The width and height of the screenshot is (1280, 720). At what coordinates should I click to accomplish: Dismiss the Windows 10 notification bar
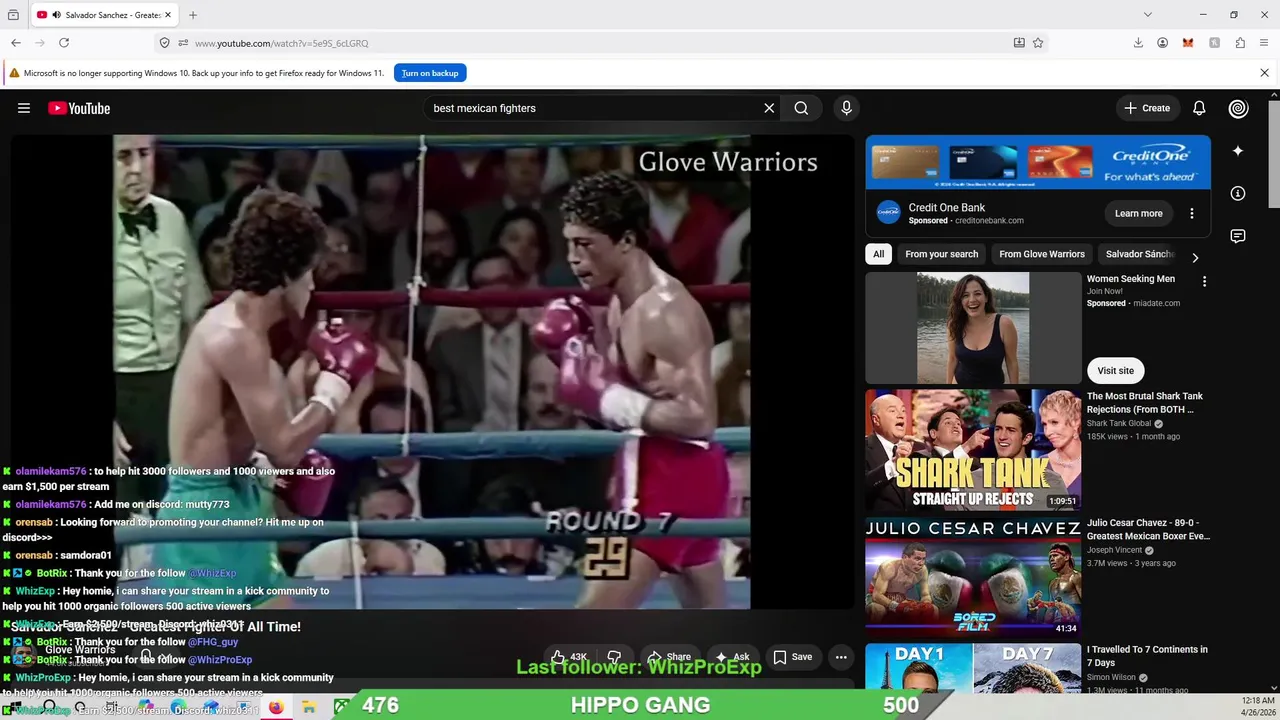1264,73
